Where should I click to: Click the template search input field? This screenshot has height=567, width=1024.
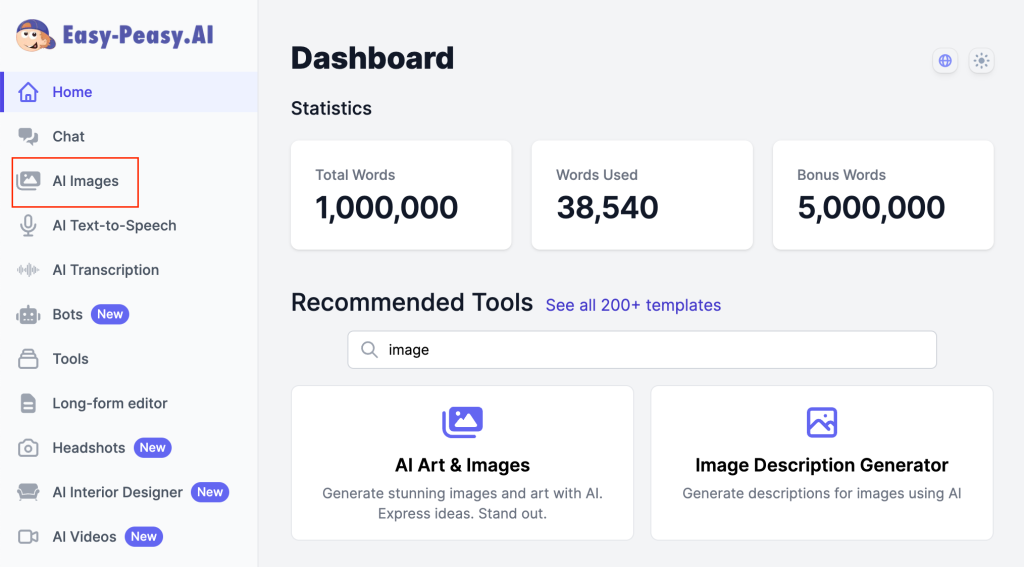point(650,350)
